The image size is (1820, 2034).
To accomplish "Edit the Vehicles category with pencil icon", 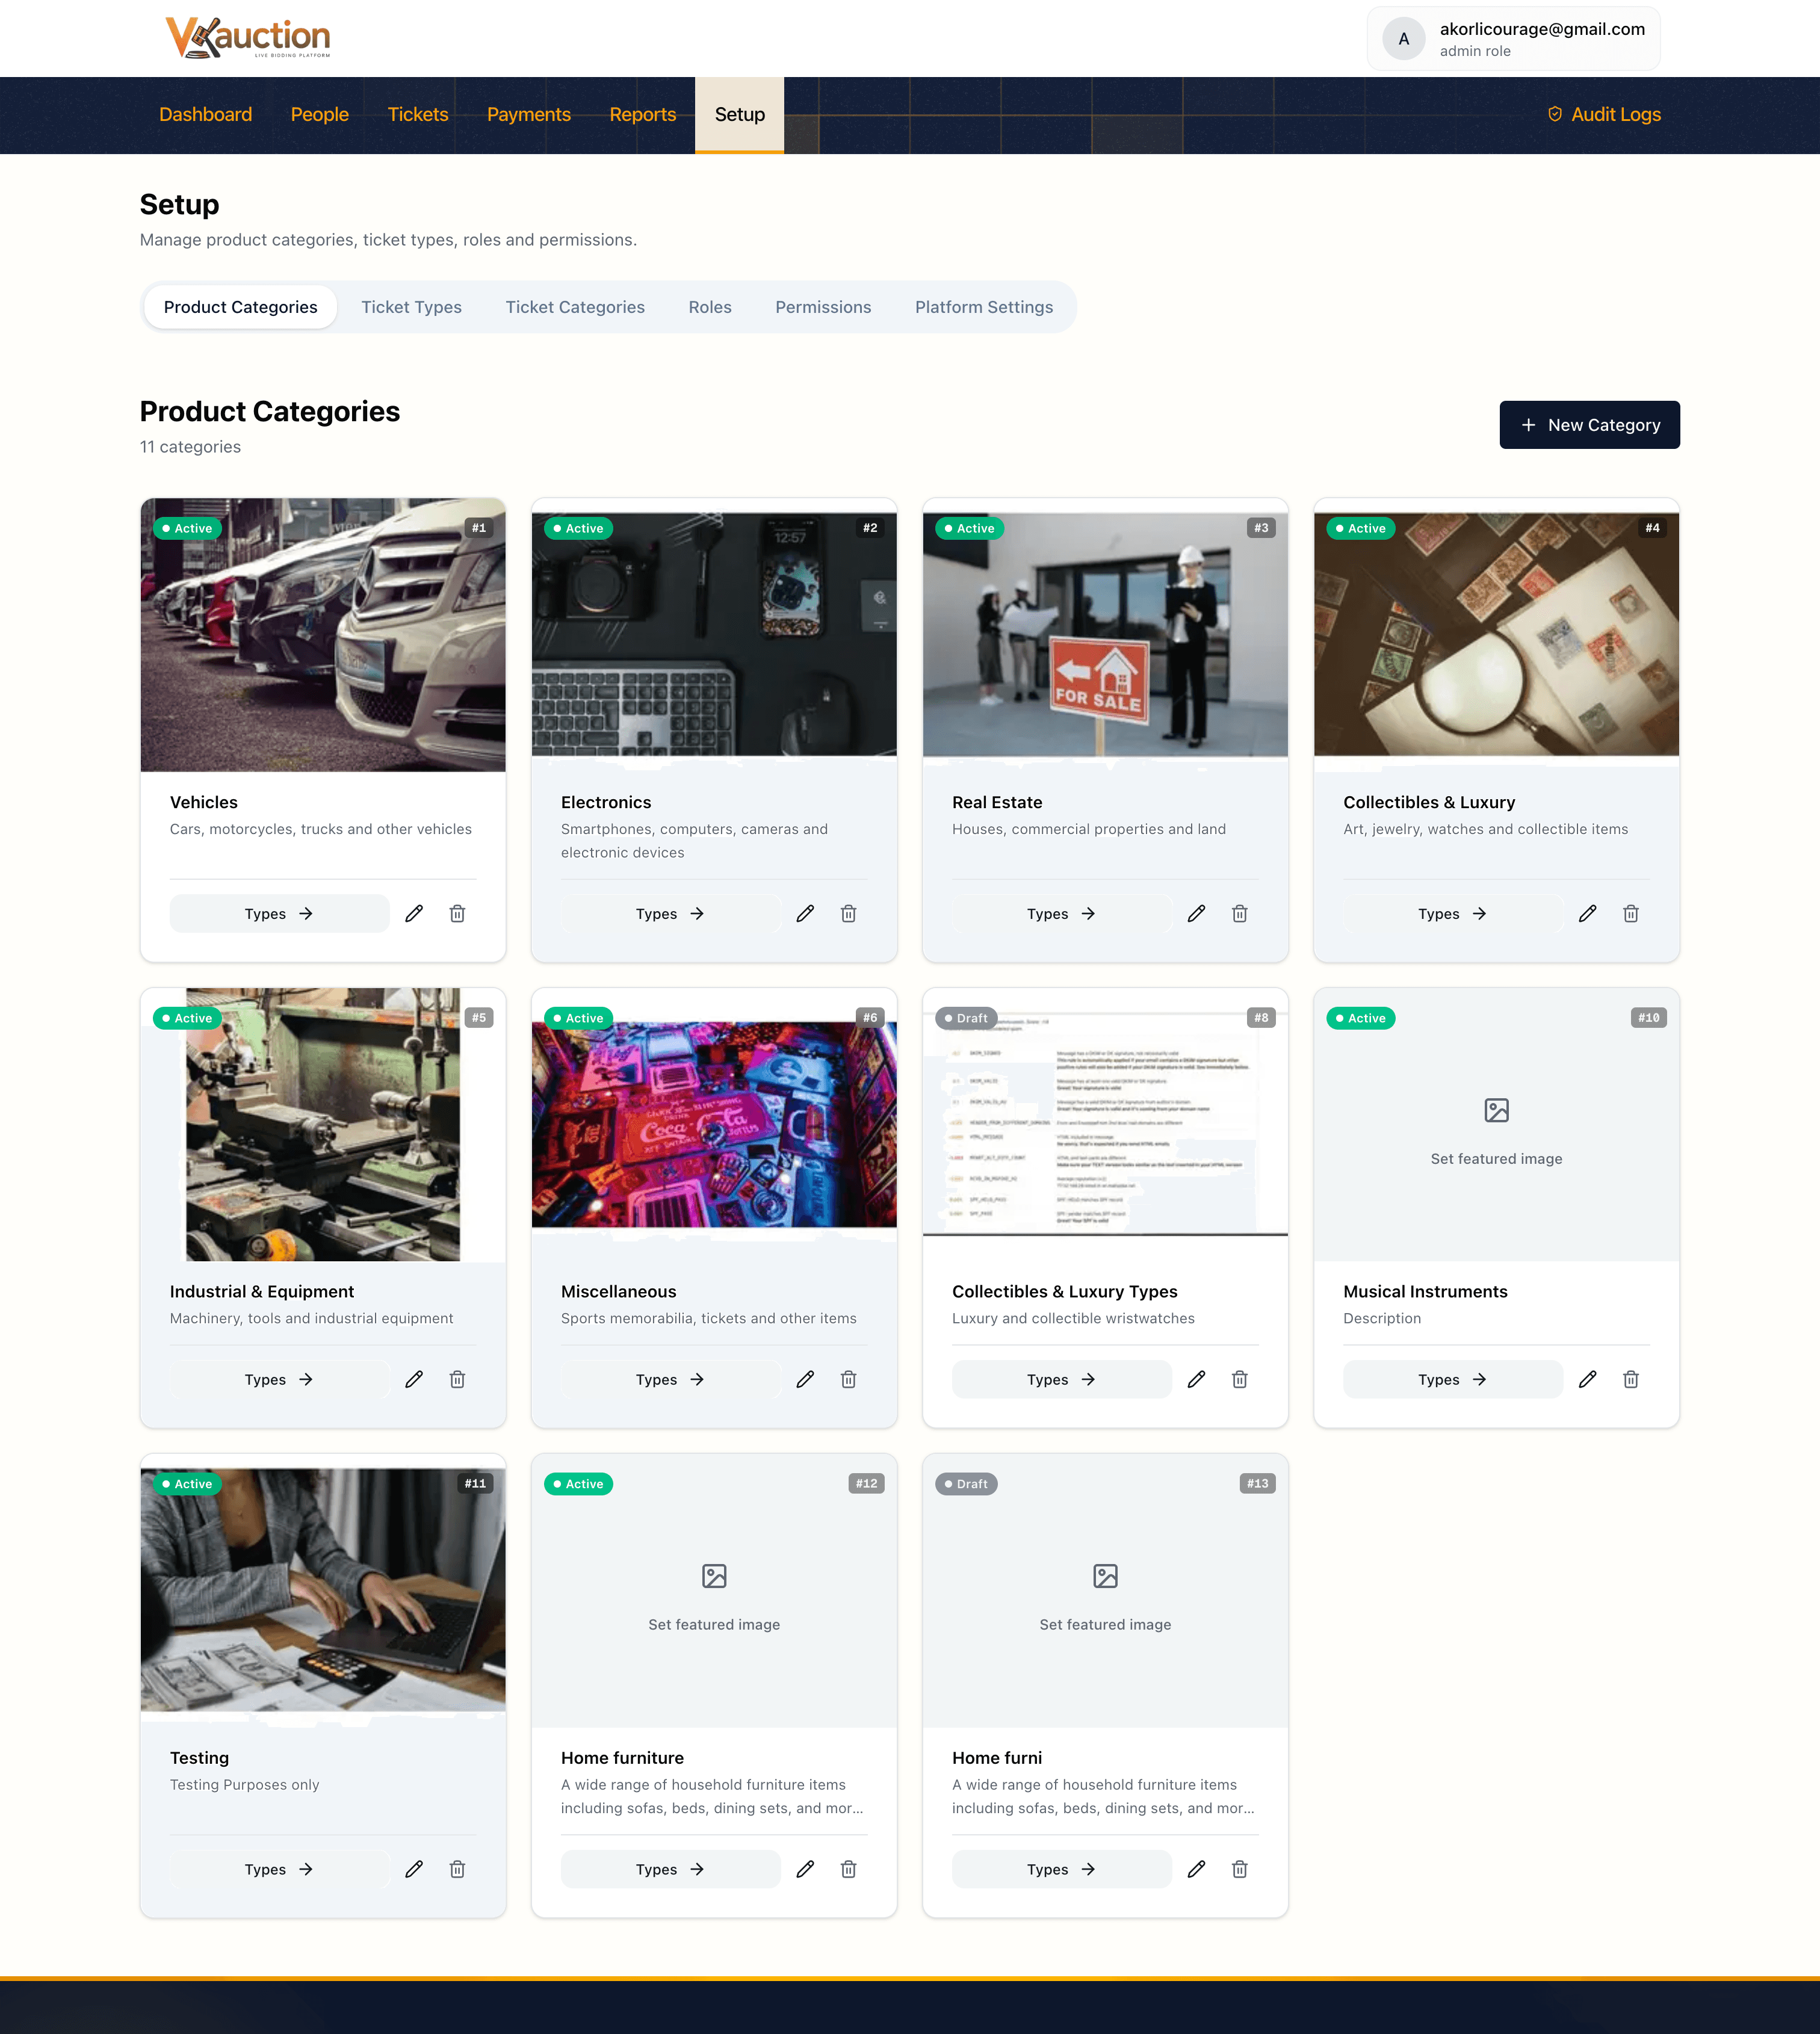I will [x=414, y=913].
